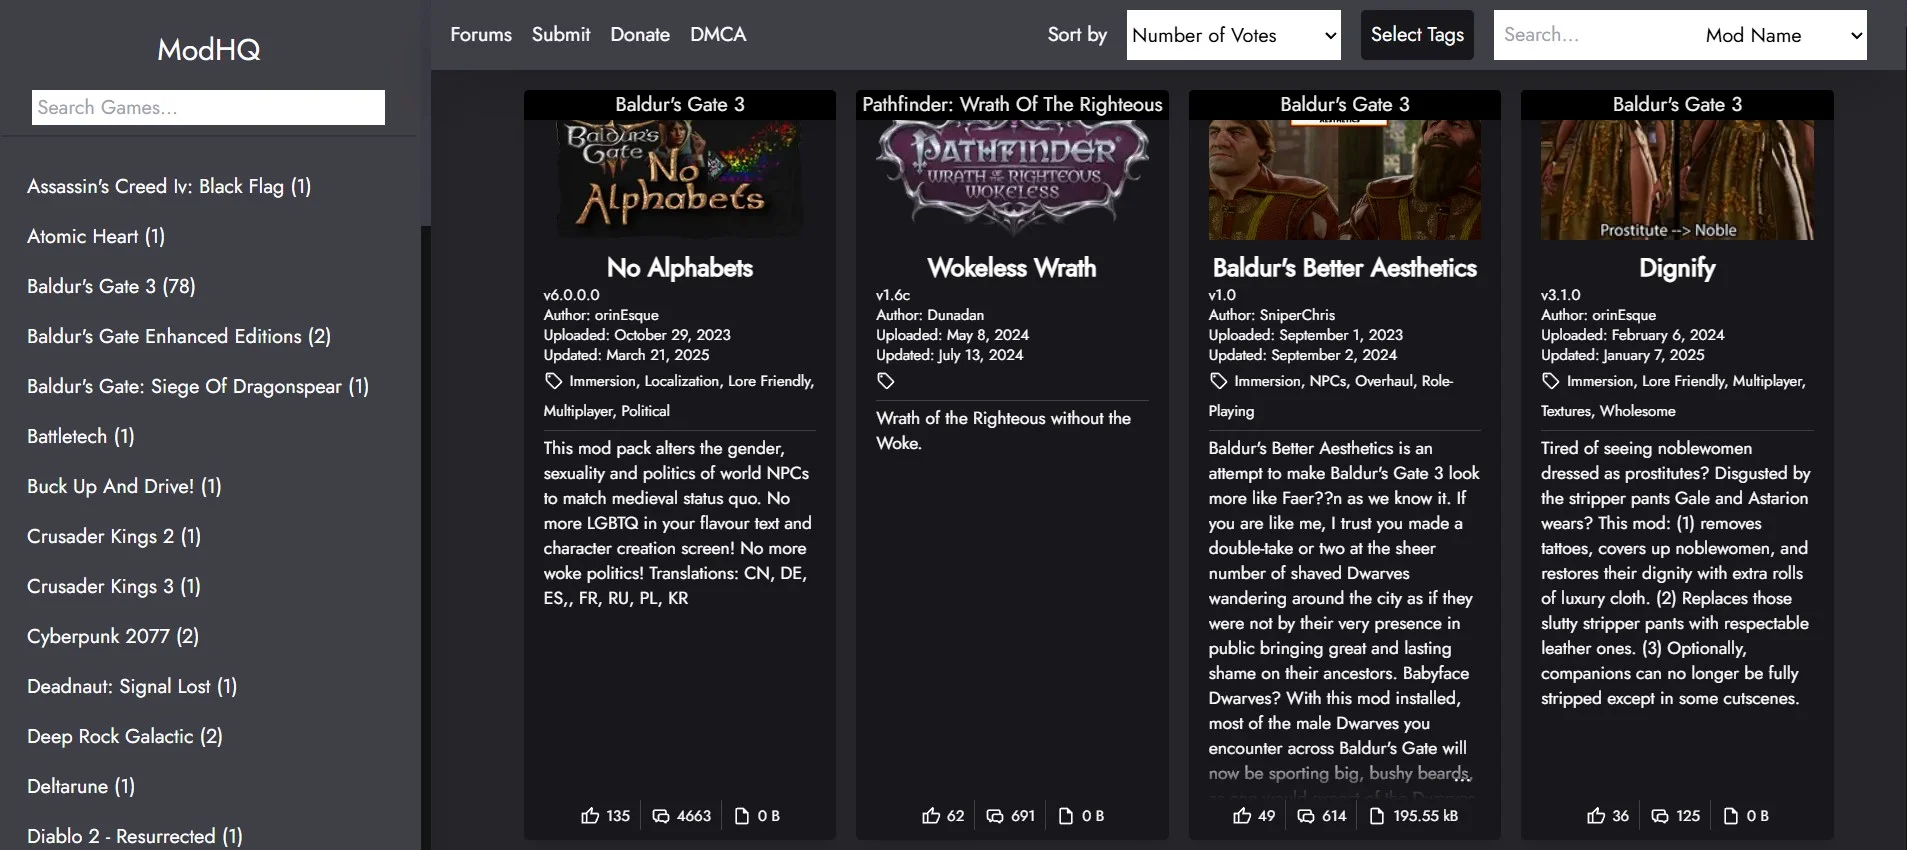Click thumbs-up icon on Baldur's Better Aesthetics card
The image size is (1907, 850).
[1242, 816]
